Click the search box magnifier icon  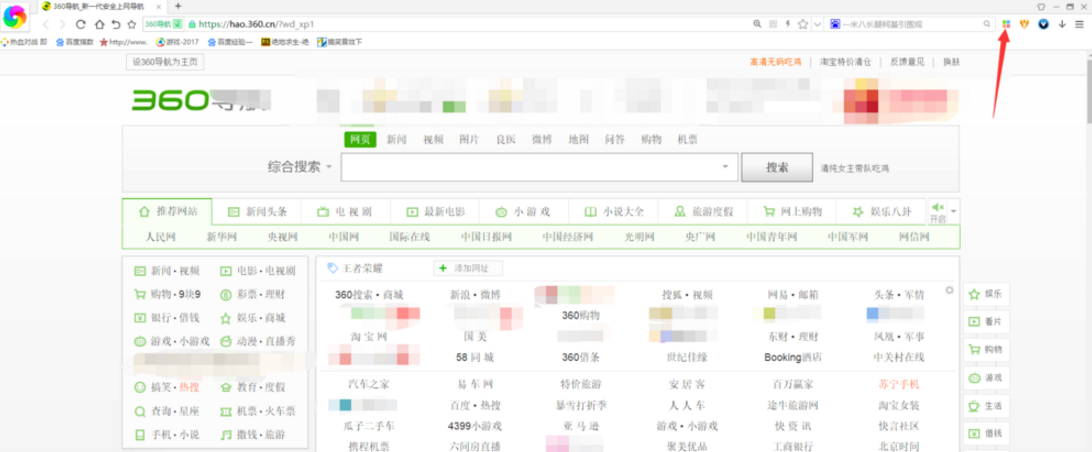coord(986,24)
